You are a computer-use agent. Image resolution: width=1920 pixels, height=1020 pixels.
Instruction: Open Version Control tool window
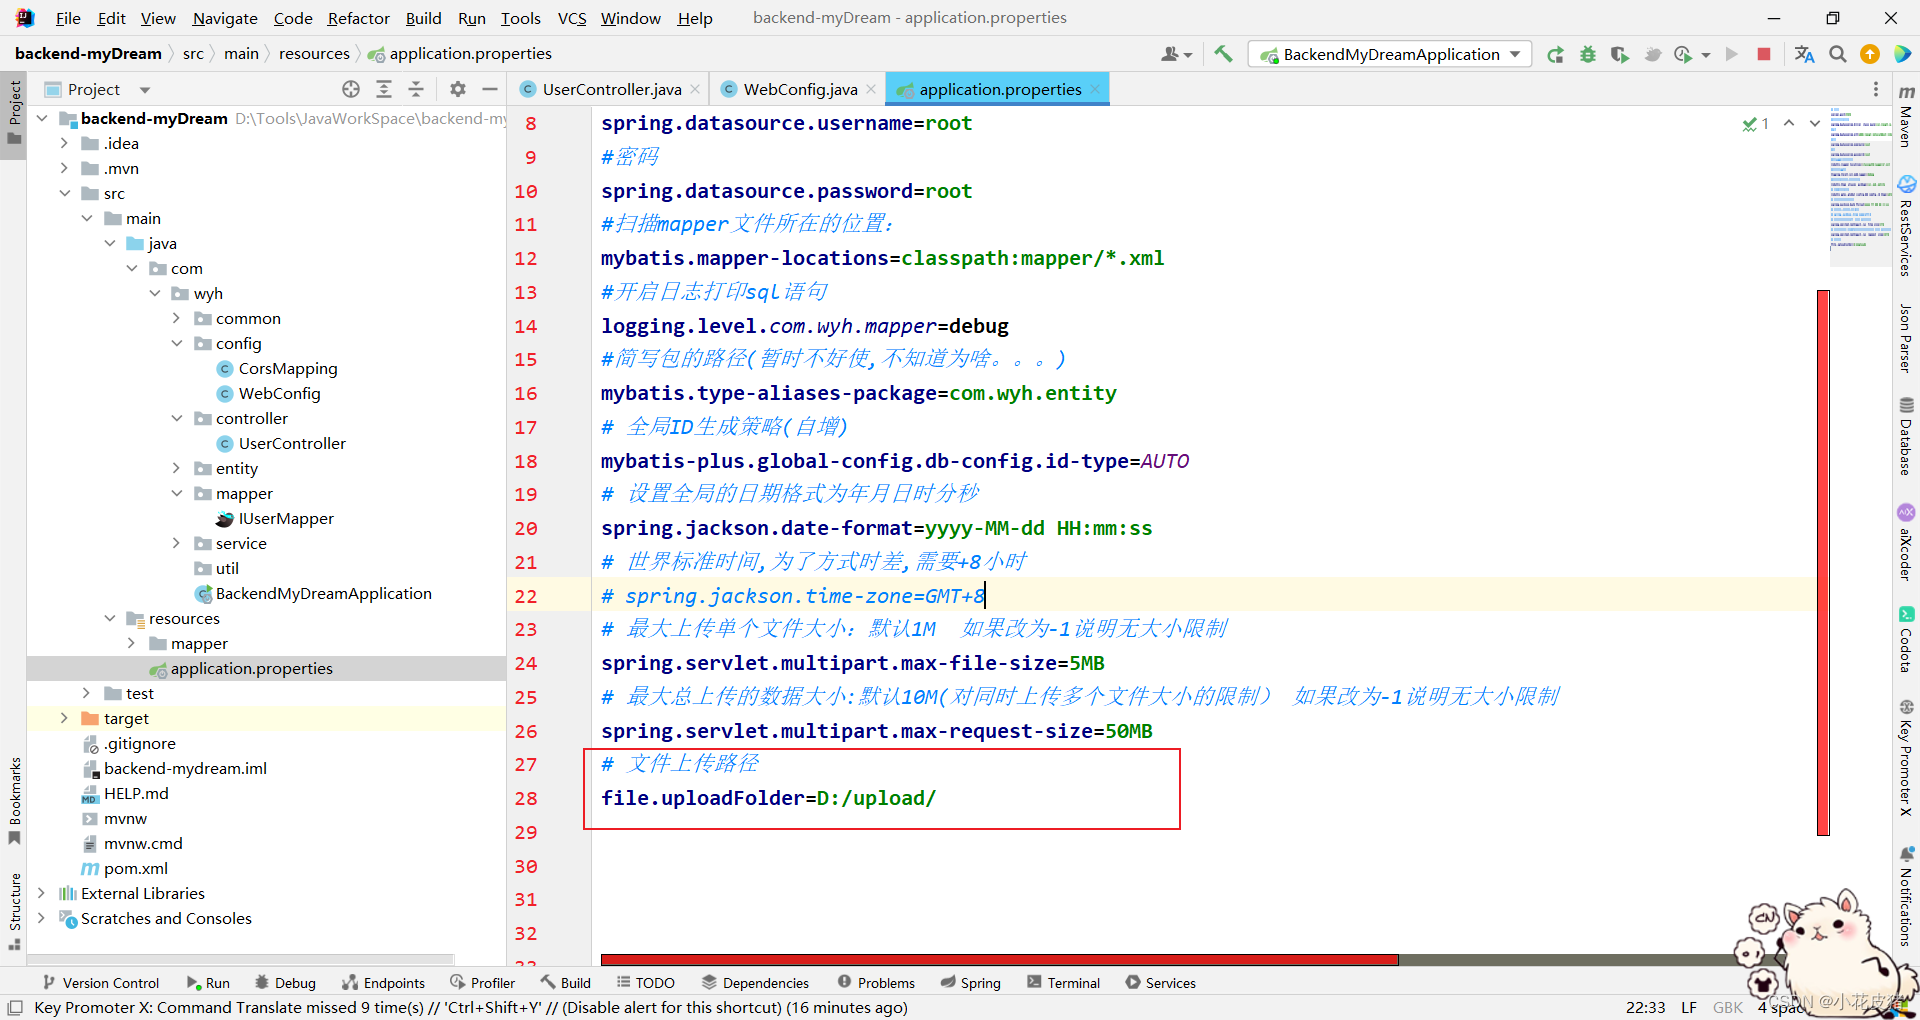[100, 983]
